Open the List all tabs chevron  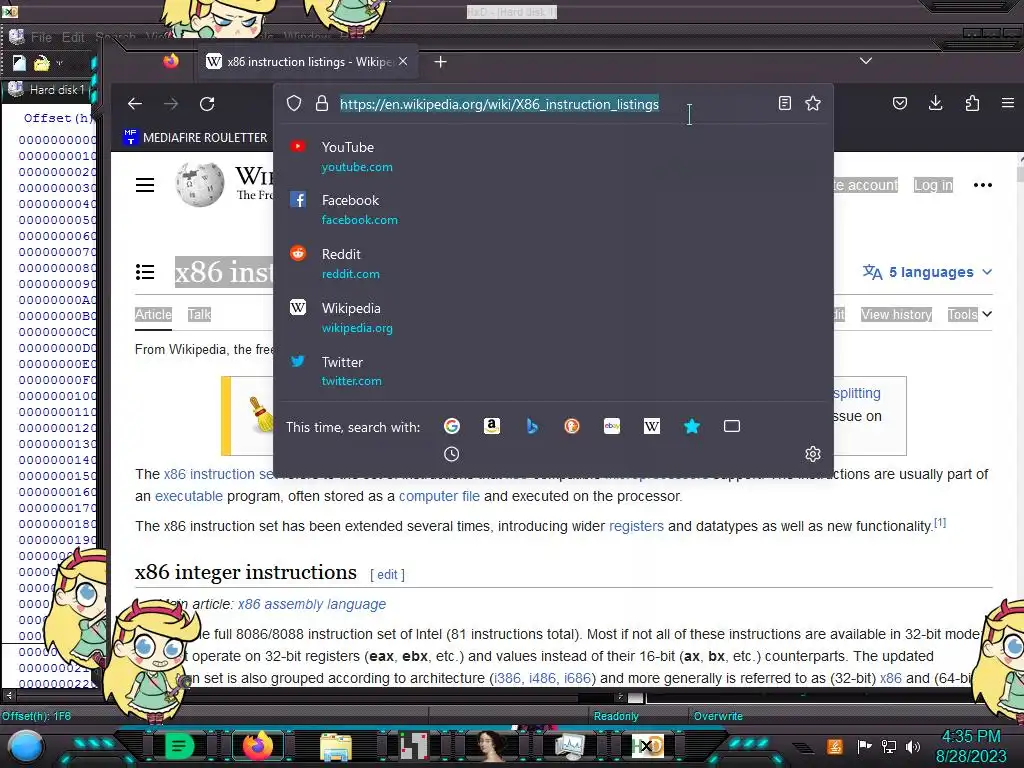click(866, 61)
